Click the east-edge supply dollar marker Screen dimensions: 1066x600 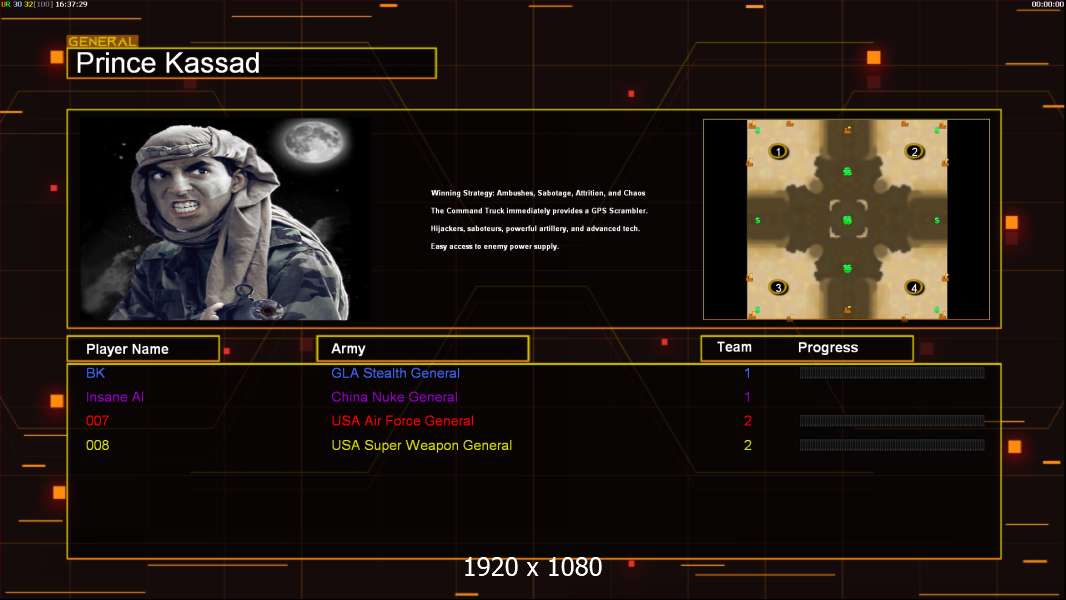pyautogui.click(x=937, y=220)
